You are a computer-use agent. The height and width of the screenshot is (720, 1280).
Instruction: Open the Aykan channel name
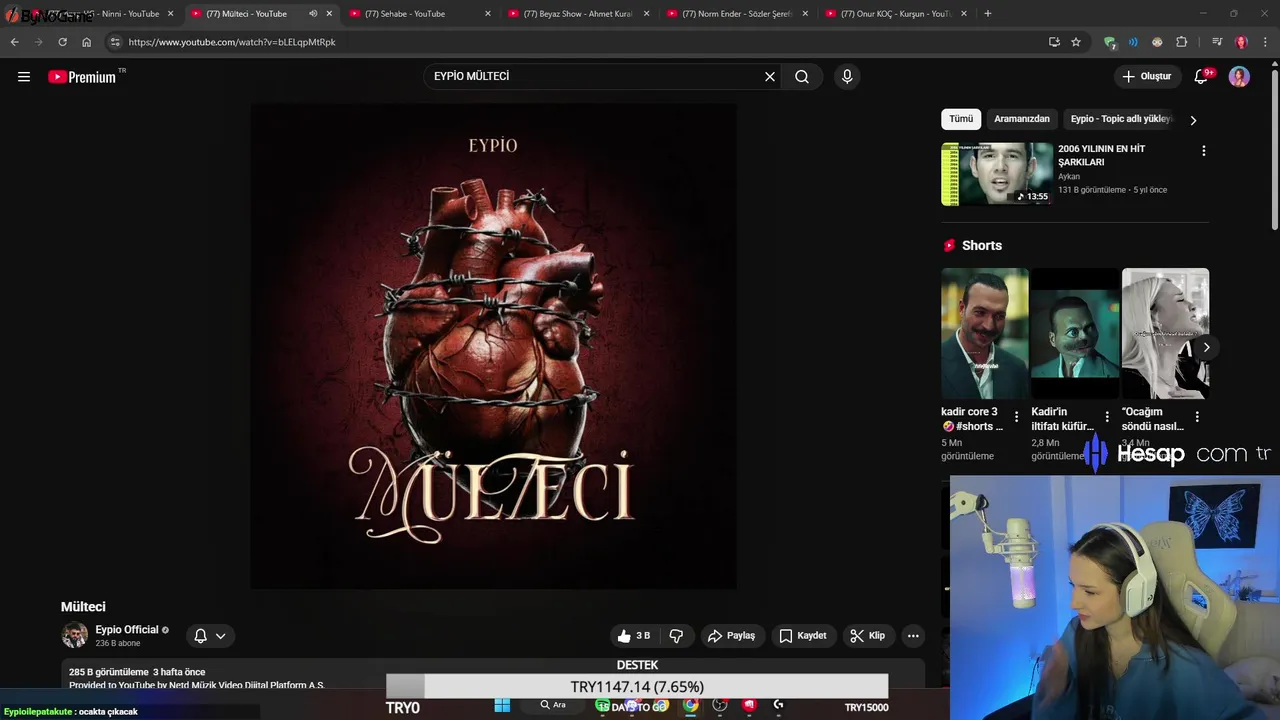click(x=1069, y=177)
